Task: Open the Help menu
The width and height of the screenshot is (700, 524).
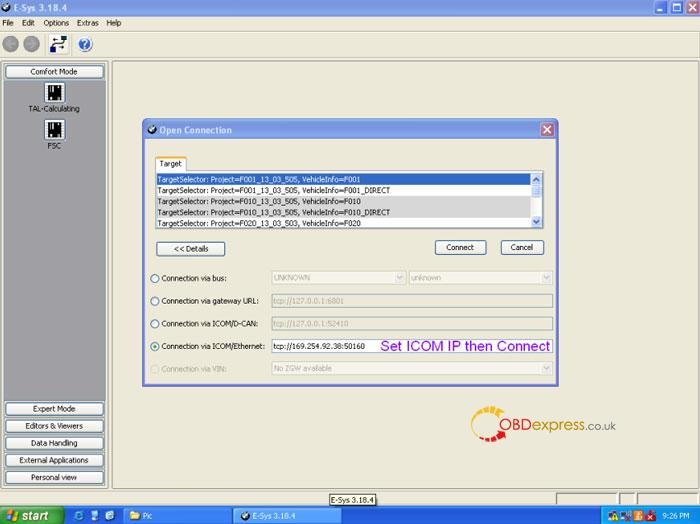Action: point(114,23)
